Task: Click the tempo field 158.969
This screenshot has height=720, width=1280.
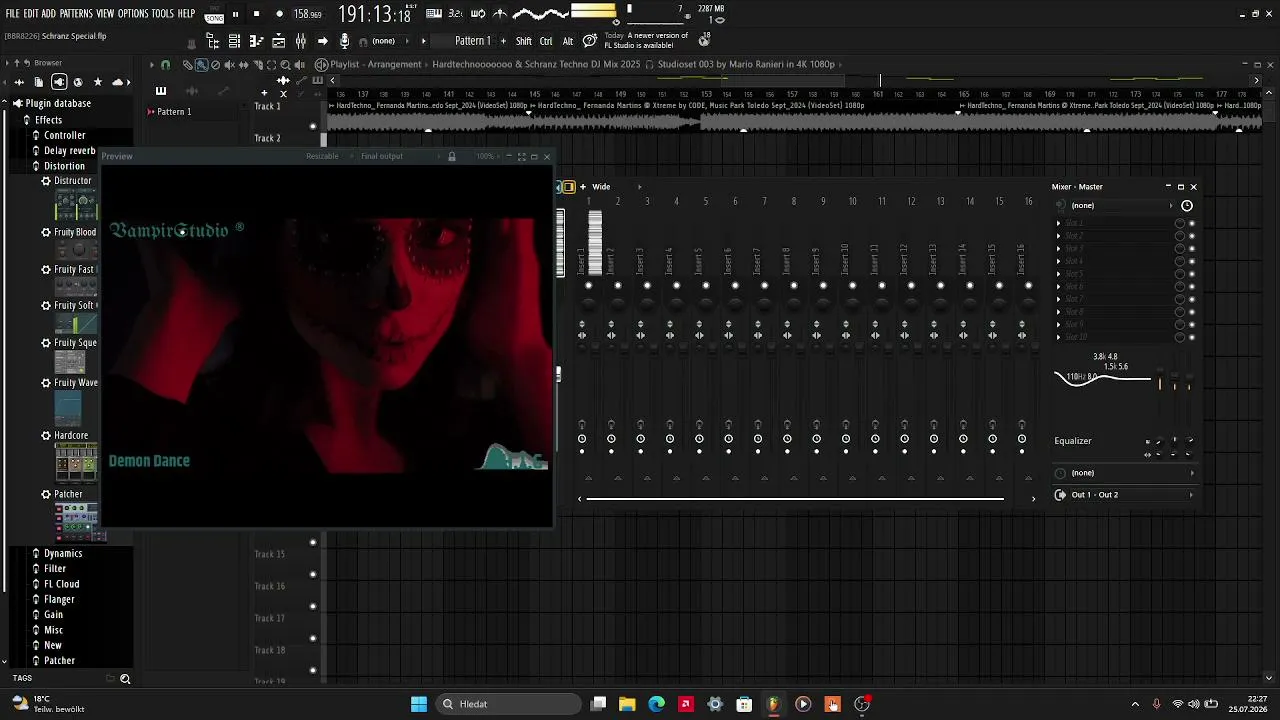Action: coord(308,15)
